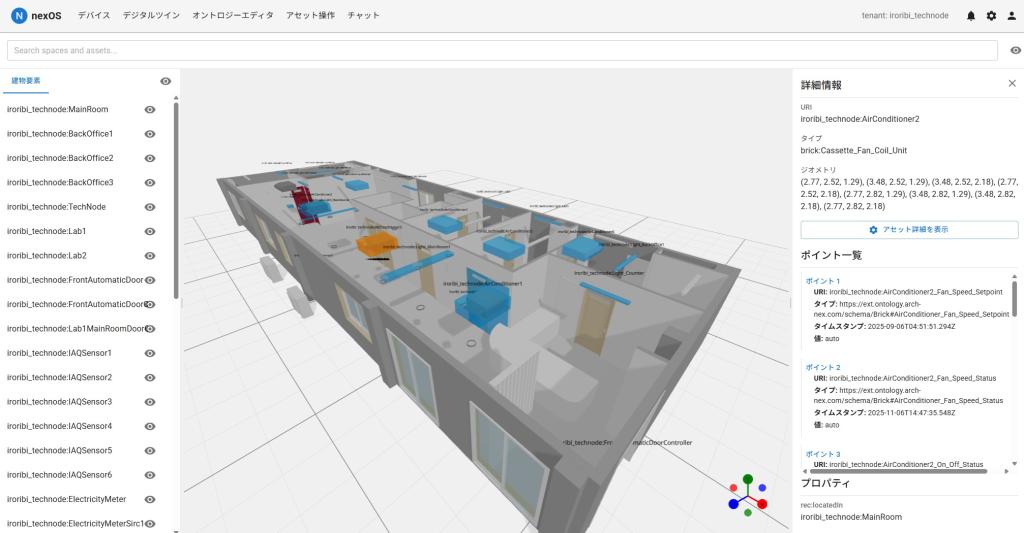This screenshot has height=533, width=1024.
Task: Toggle IAQSensor3 eye icon
Action: click(150, 402)
